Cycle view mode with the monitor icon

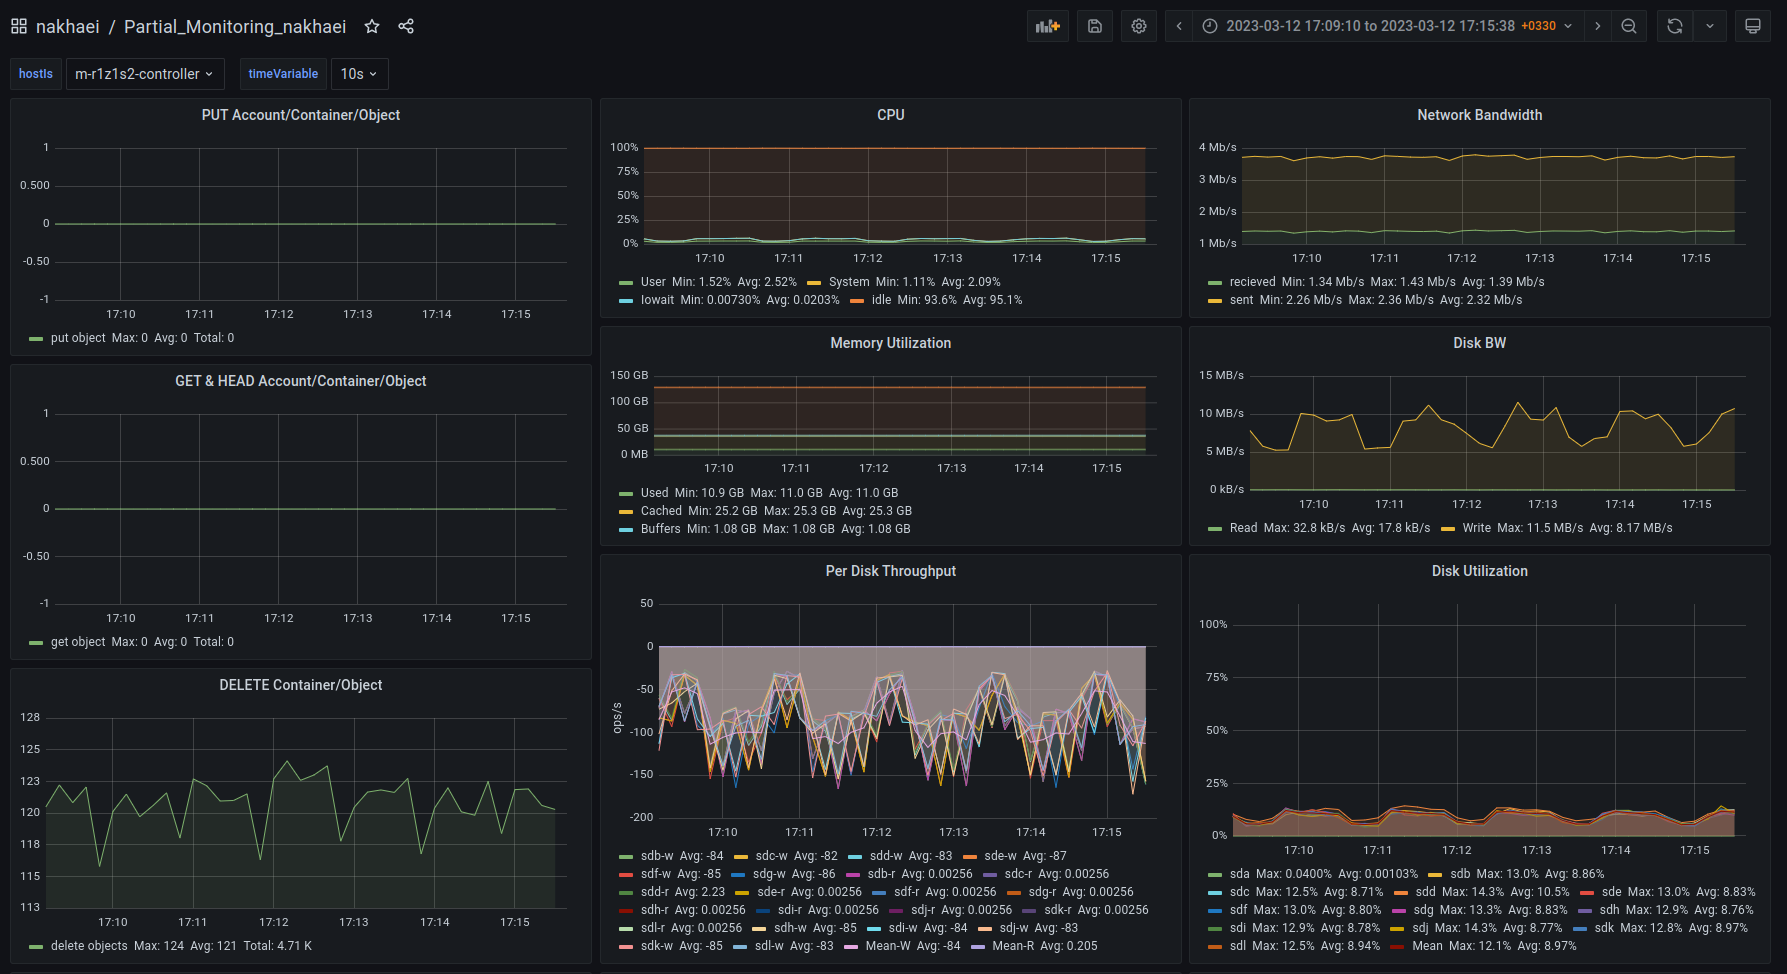click(x=1753, y=26)
